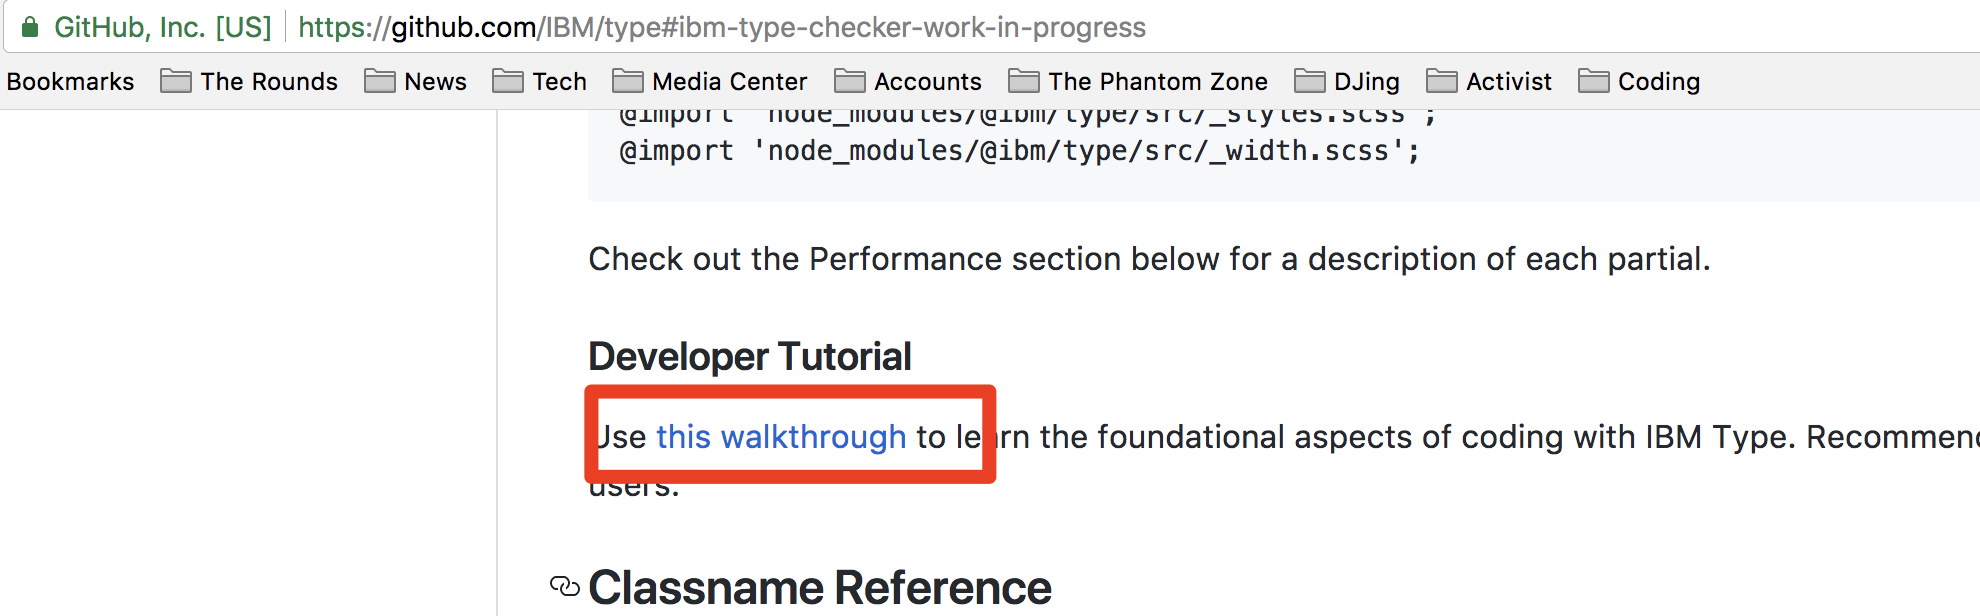
Task: Click the green secure lock icon
Action: pos(30,27)
